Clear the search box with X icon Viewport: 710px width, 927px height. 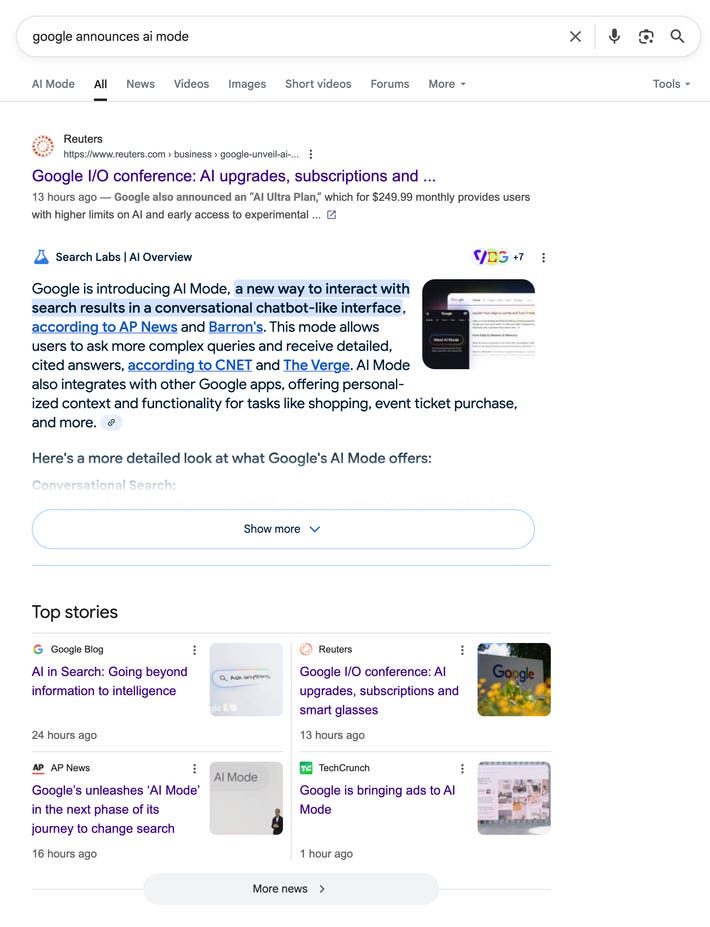coord(575,37)
